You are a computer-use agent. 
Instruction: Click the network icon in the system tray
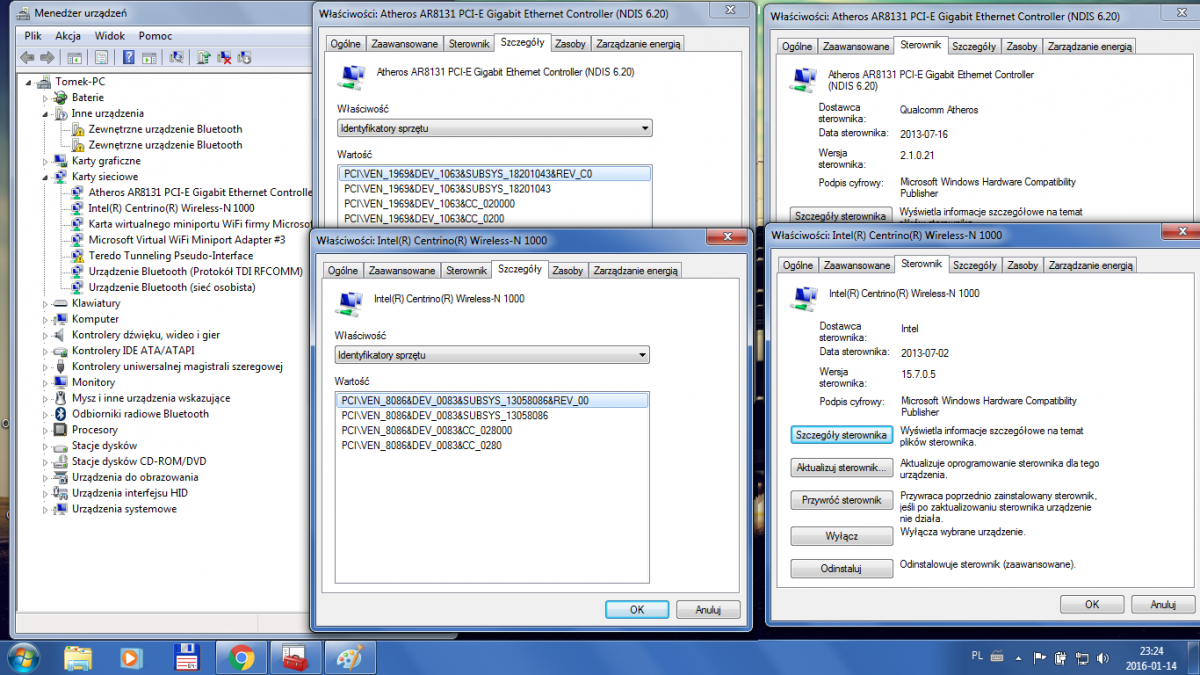[x=1081, y=658]
